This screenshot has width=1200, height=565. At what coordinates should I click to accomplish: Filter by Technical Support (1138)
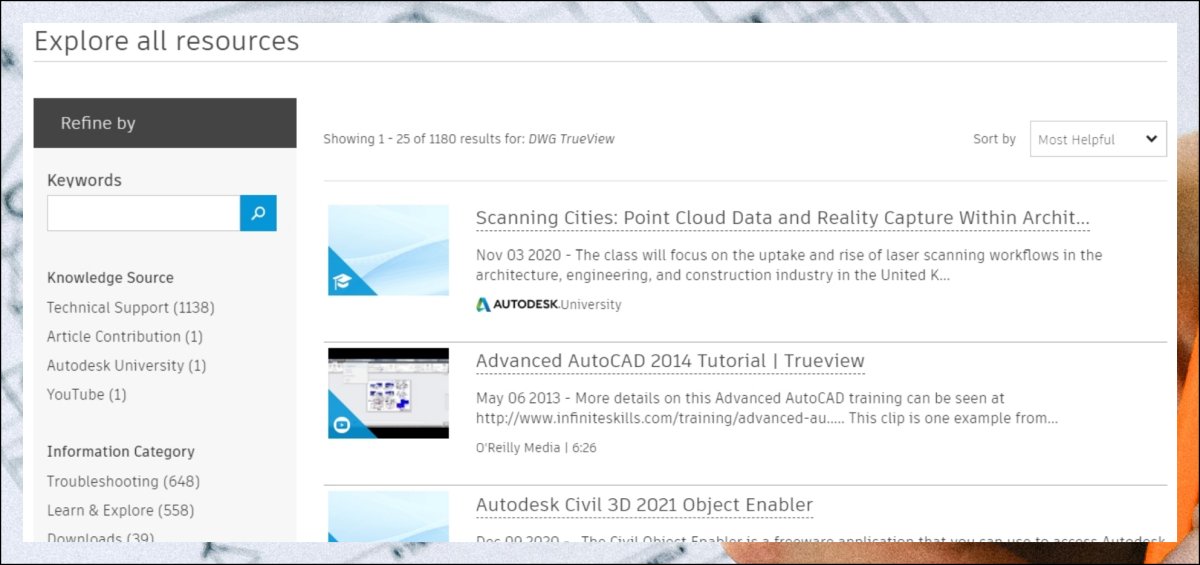[x=131, y=308]
